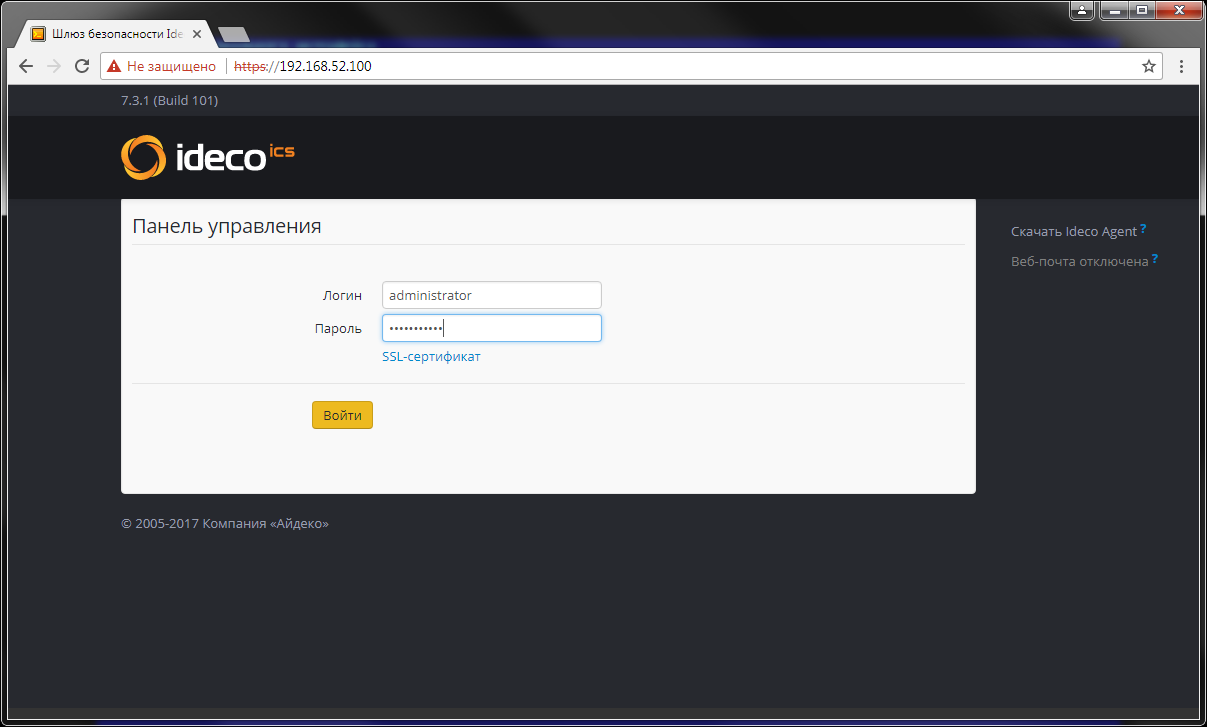Click the 'Не защищено' warning triangle icon
The image size is (1207, 727).
(x=115, y=66)
